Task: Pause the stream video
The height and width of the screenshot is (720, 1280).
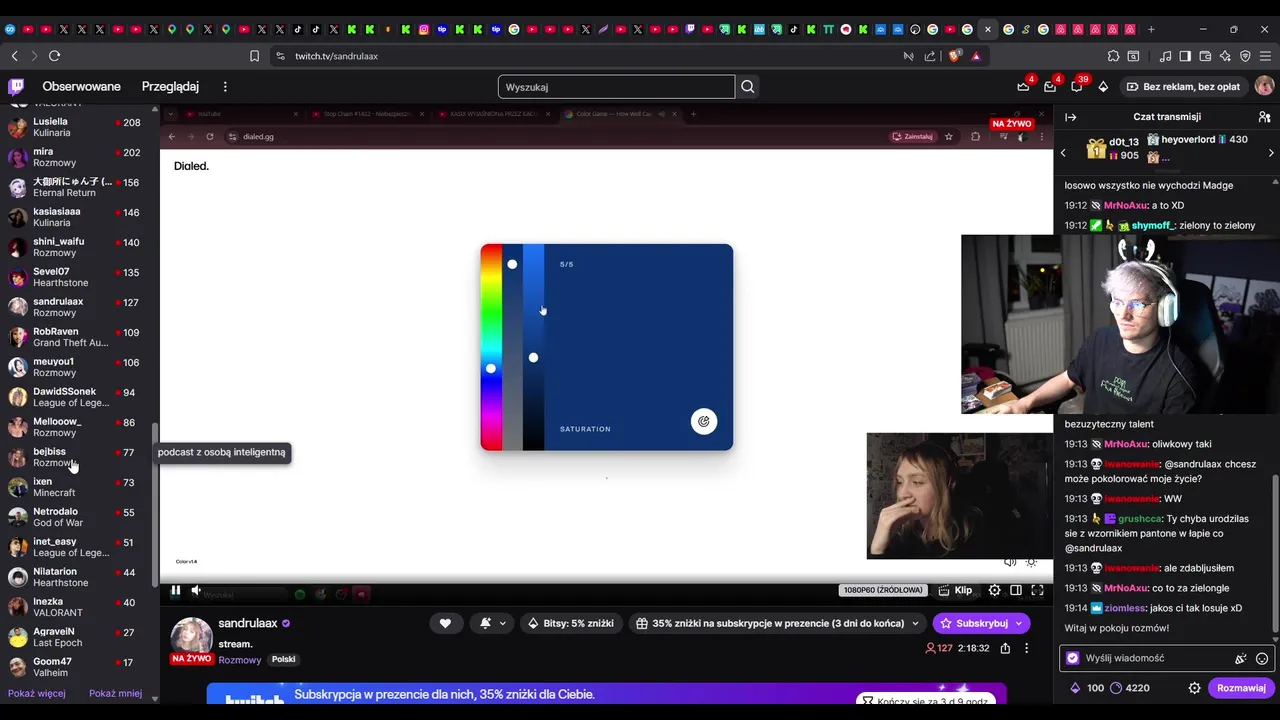Action: coord(175,590)
